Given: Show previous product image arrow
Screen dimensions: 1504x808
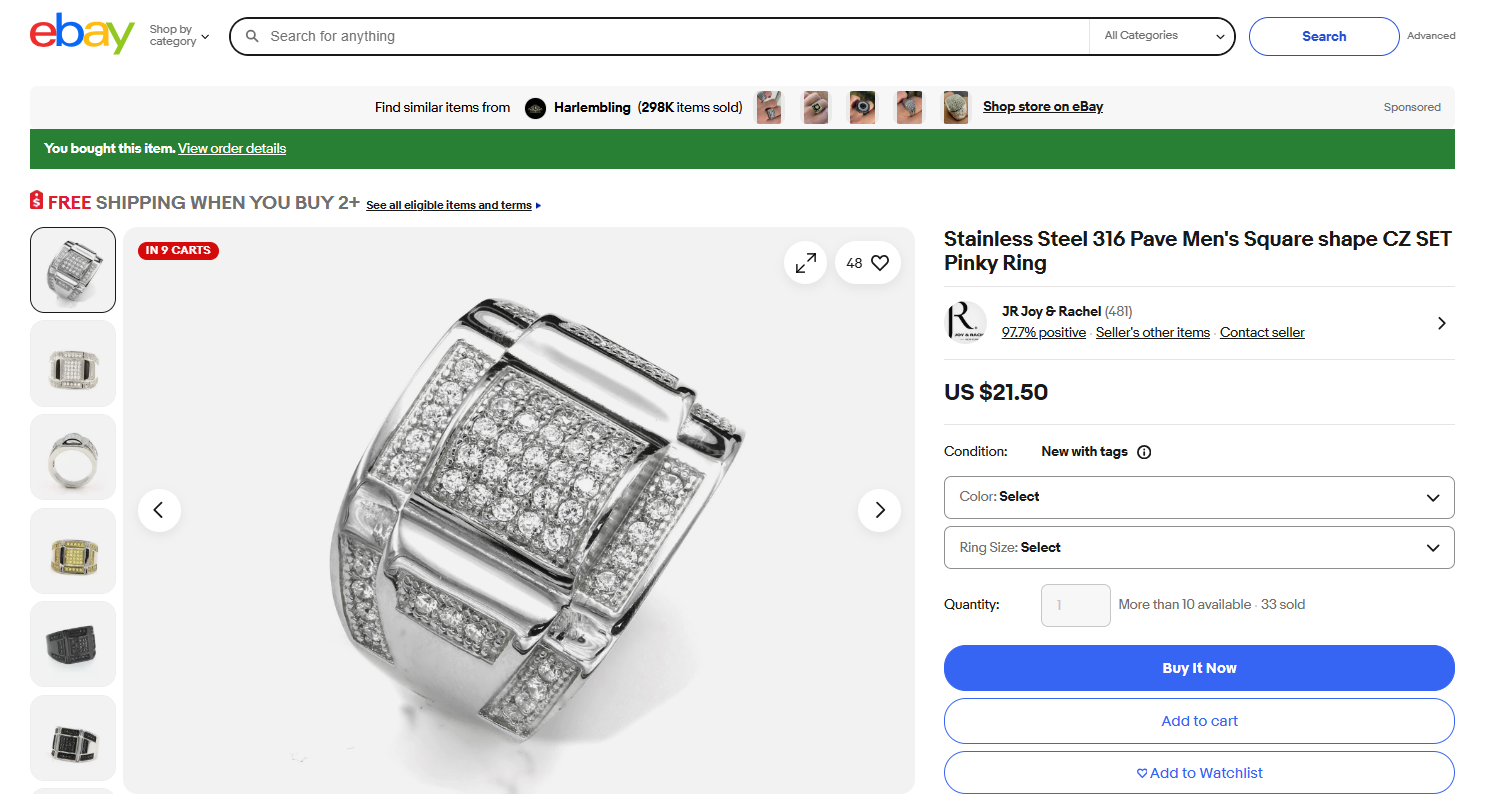Looking at the screenshot, I should tap(159, 510).
